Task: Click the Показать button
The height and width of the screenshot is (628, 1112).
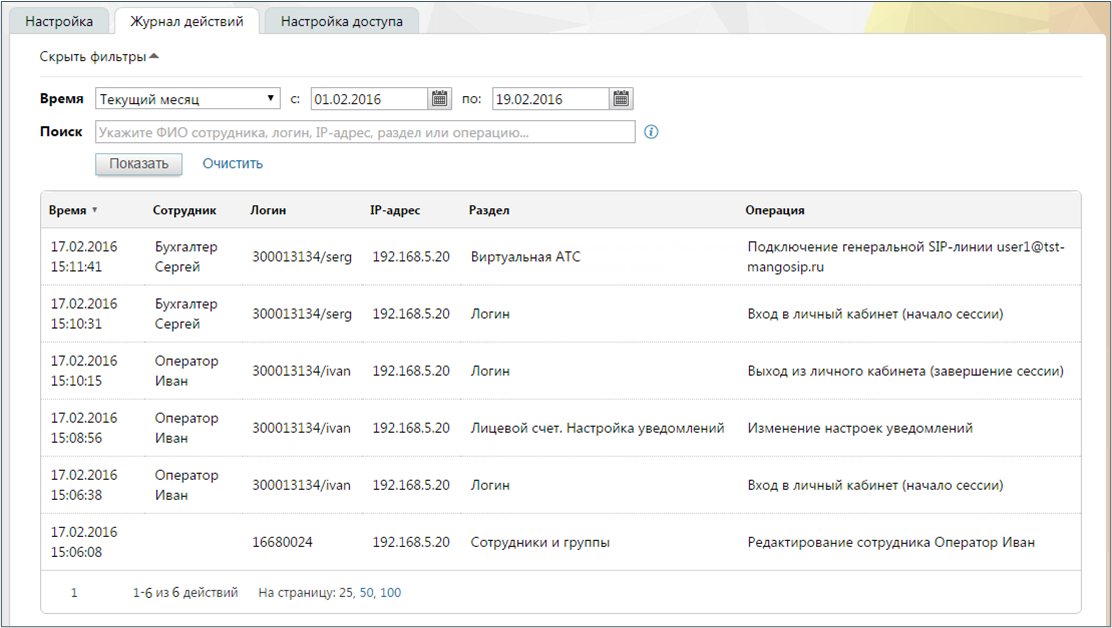Action: point(138,164)
